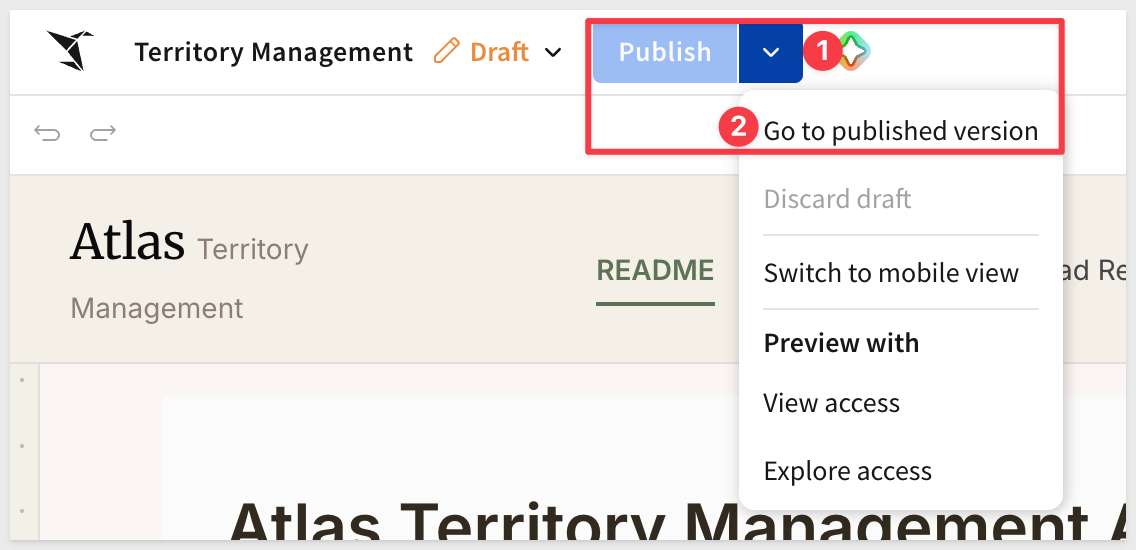Viewport: 1136px width, 550px height.
Task: Open the Publish options dropdown arrow
Action: (x=771, y=52)
